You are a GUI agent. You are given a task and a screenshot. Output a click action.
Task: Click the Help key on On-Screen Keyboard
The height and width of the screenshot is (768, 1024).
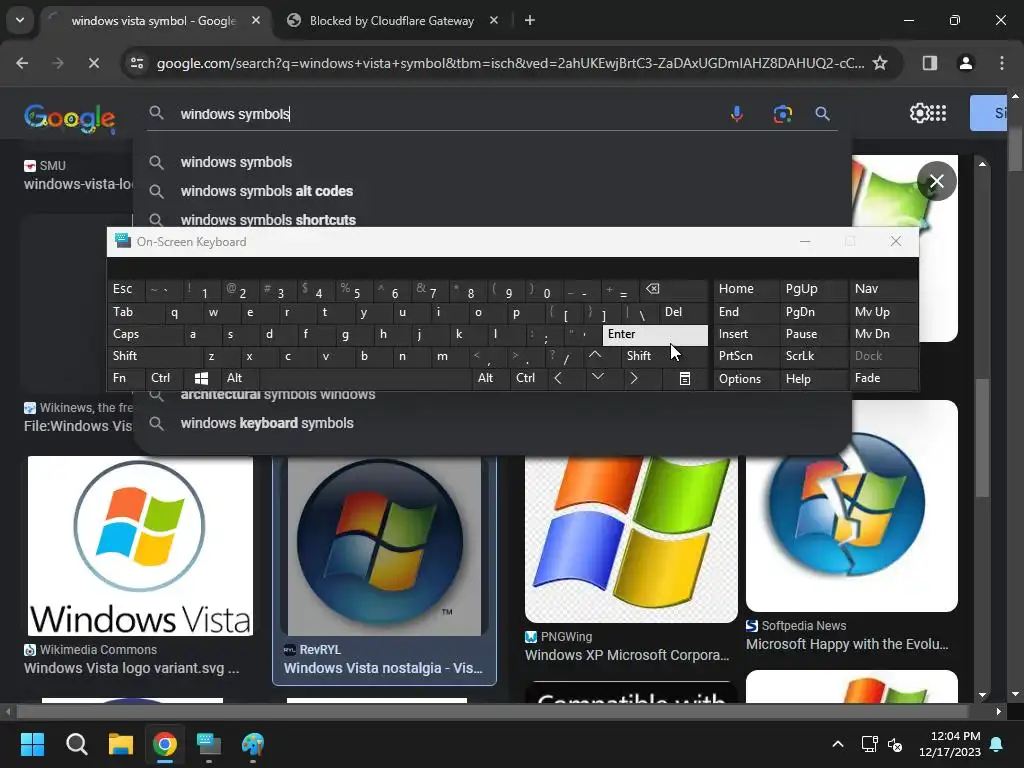(x=814, y=378)
